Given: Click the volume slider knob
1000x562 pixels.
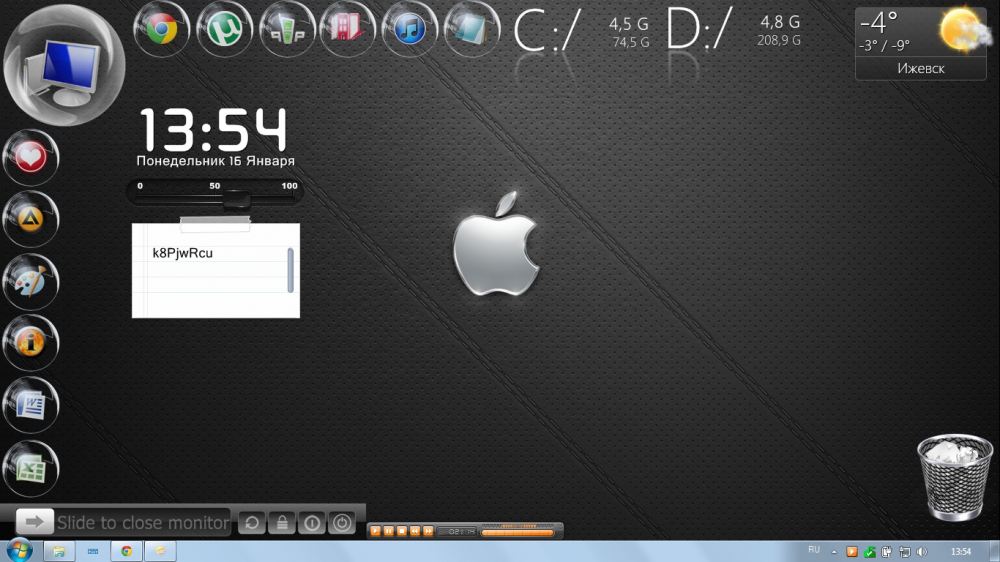Looking at the screenshot, I should [236, 200].
